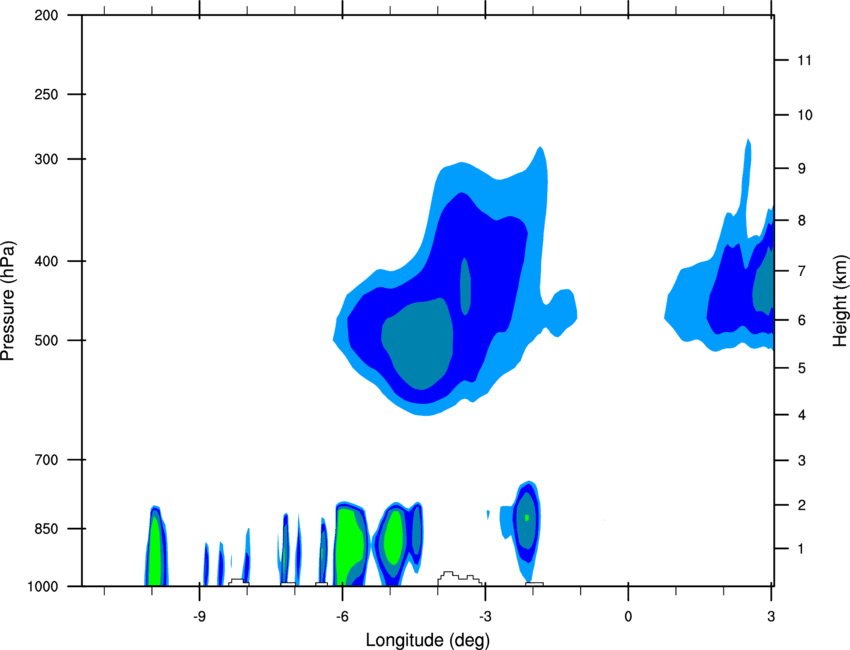Image resolution: width=850 pixels, height=650 pixels.
Task: Click the 3 km height label
Action: 801,461
